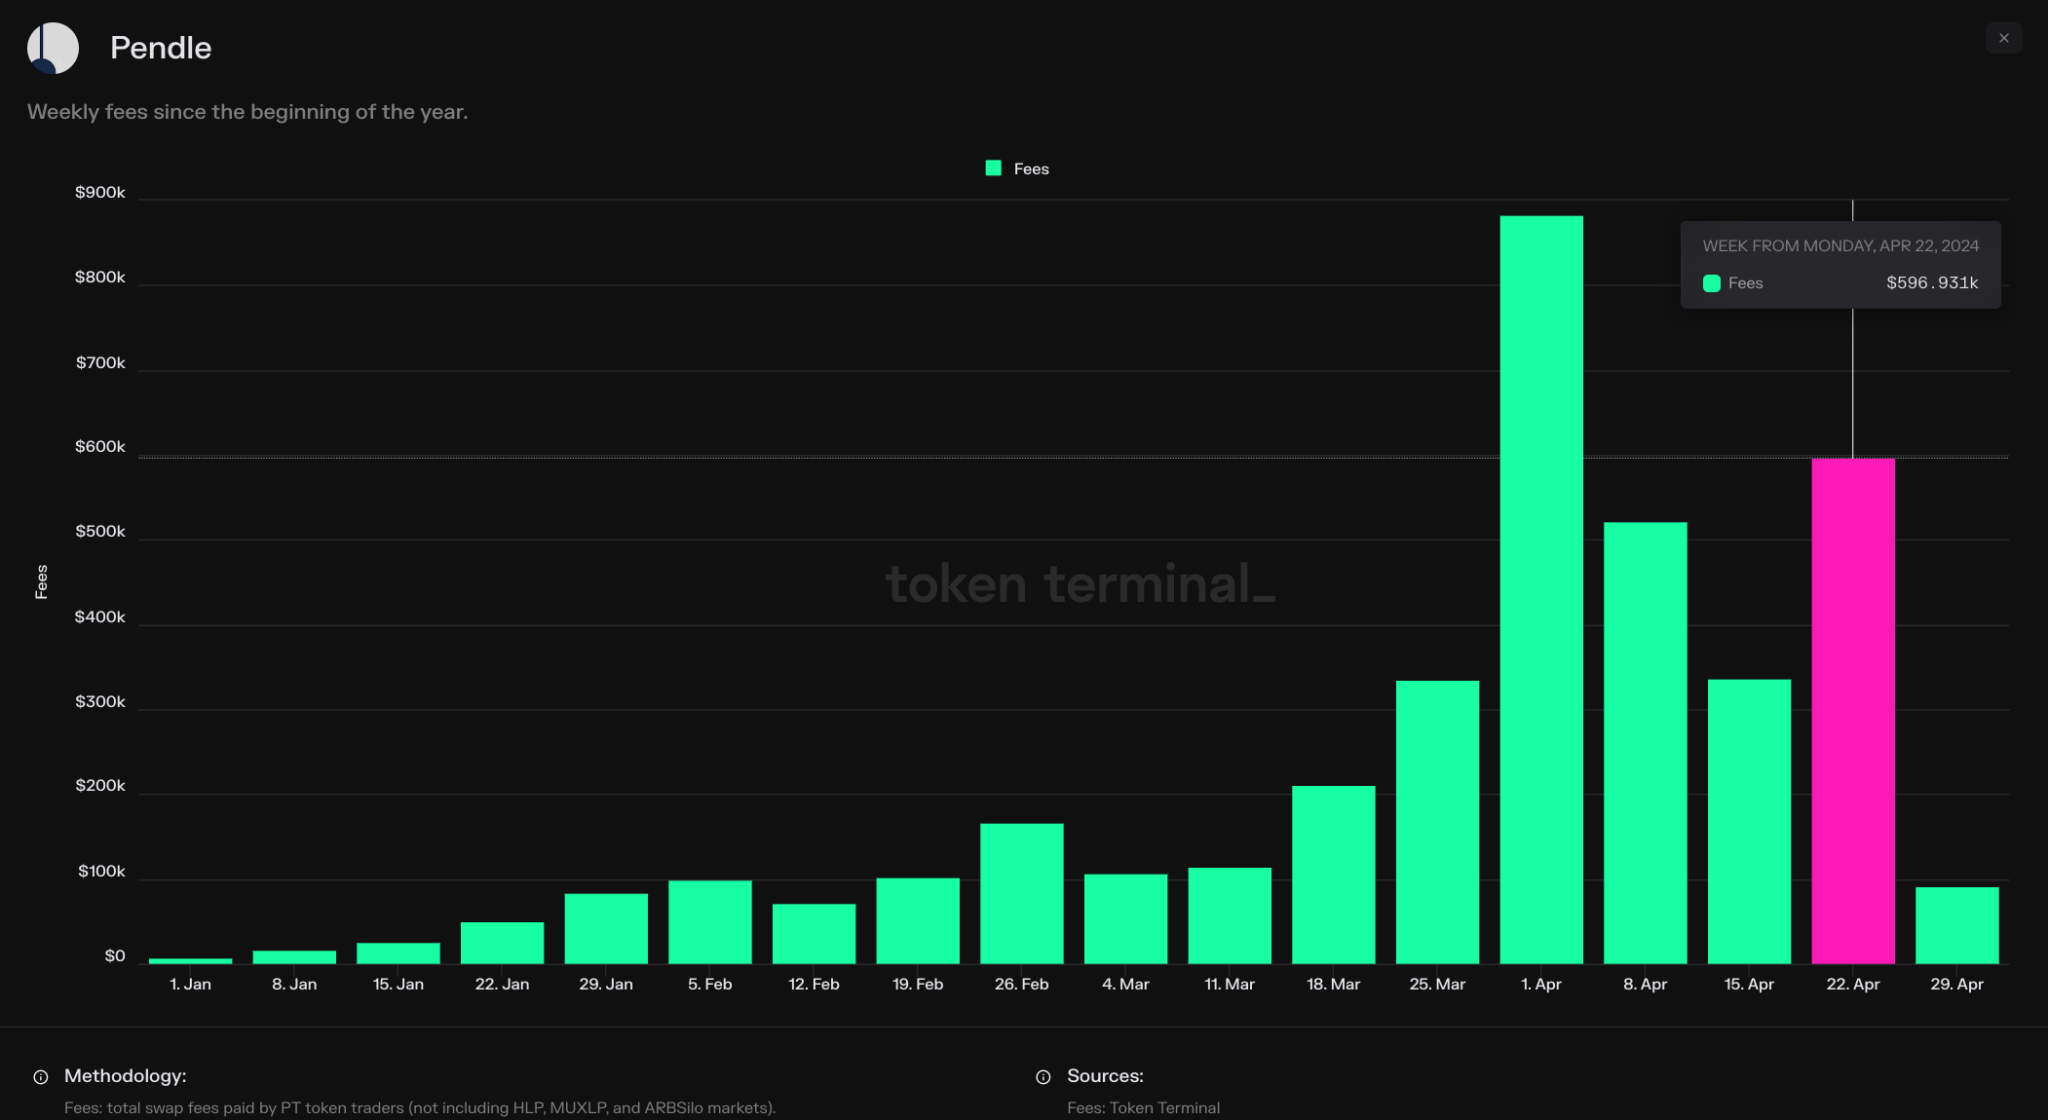Screen dimensions: 2048x1120
Task: Click the 'Methodology:' heading
Action: pos(125,1076)
